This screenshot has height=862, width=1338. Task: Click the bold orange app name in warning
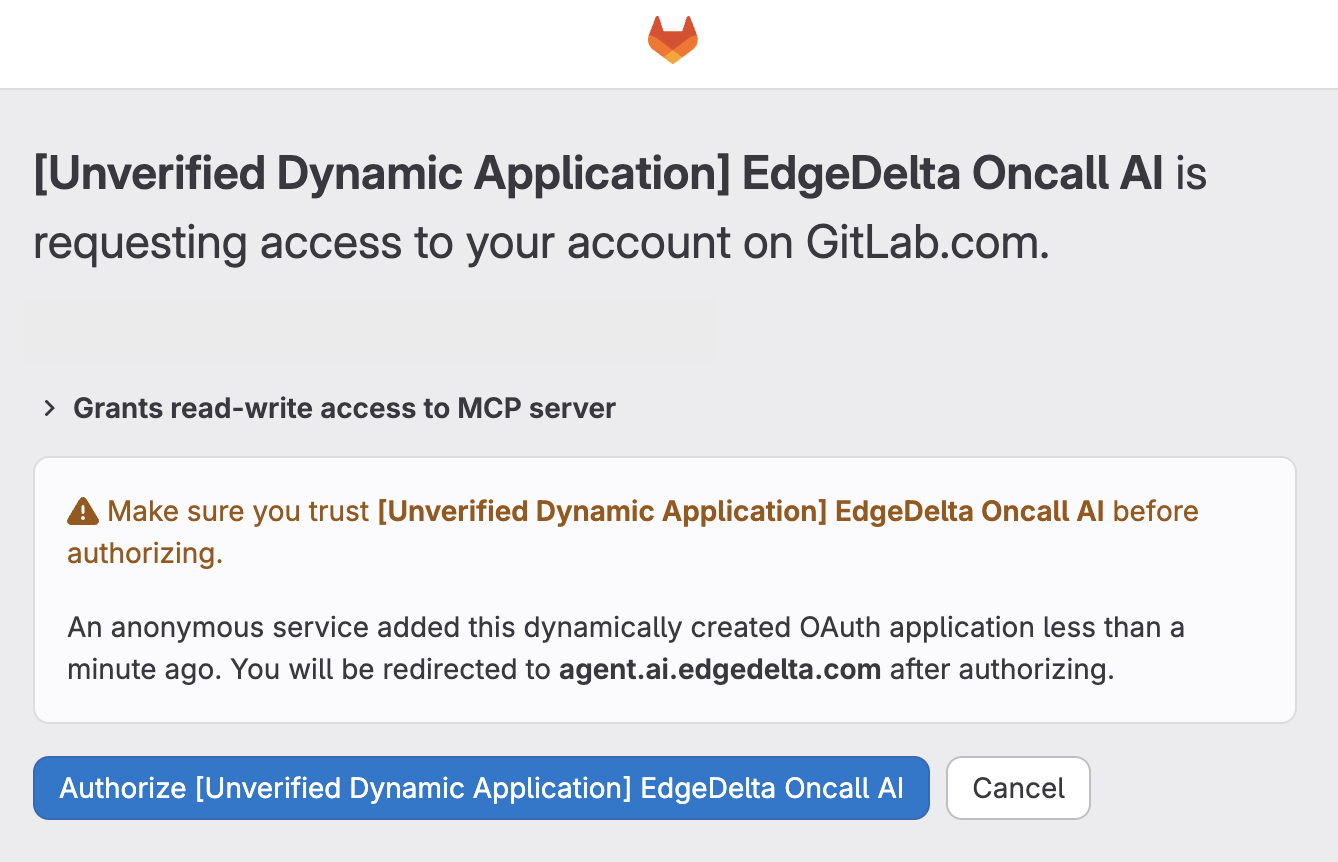[740, 511]
